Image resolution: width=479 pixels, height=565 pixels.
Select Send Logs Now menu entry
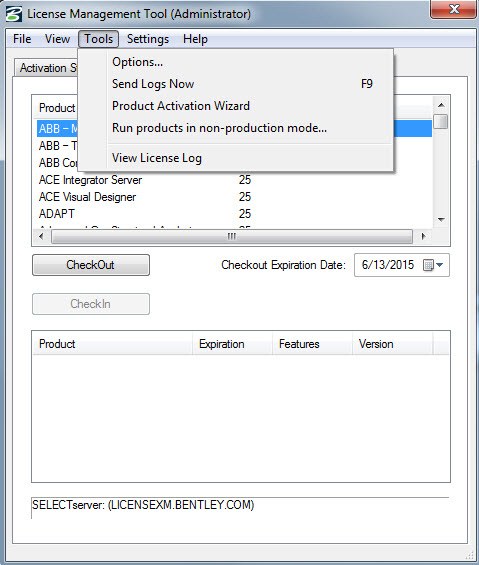(236, 84)
